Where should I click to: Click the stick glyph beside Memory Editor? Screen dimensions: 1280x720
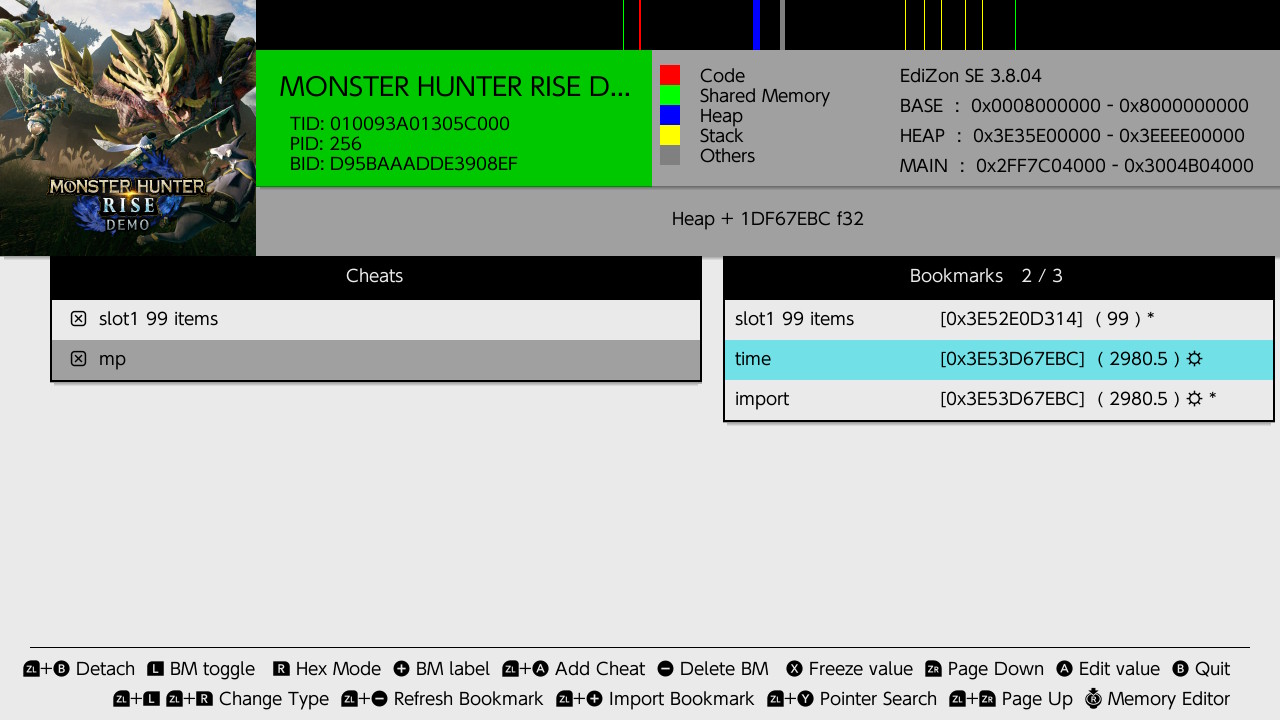click(x=1093, y=698)
